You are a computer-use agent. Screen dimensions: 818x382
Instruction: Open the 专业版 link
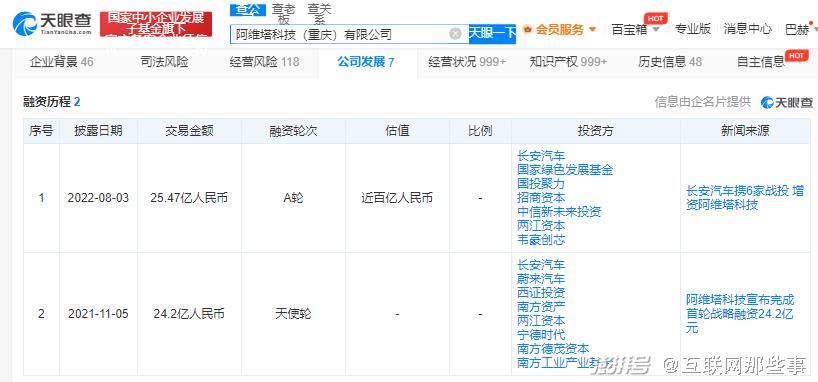693,29
